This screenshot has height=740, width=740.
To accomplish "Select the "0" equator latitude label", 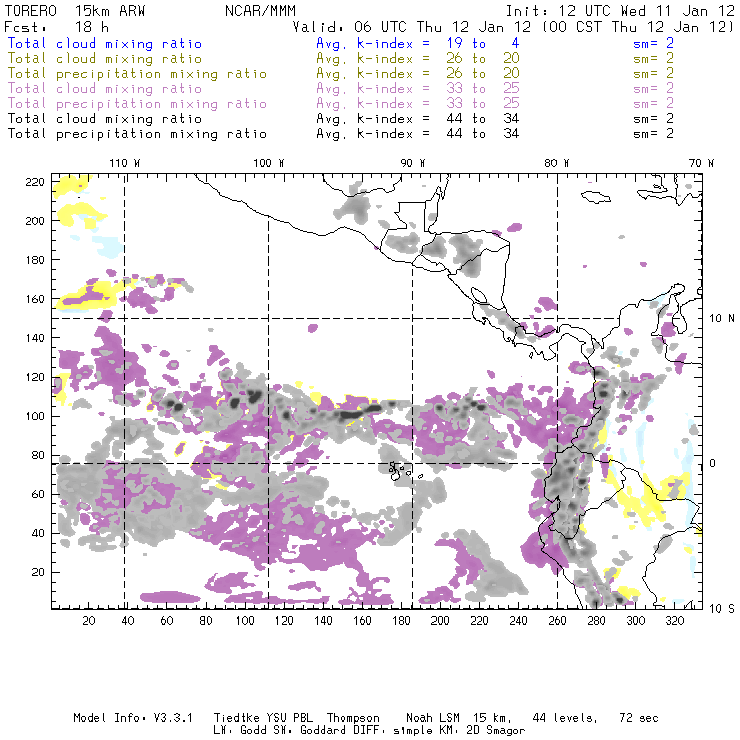I will pyautogui.click(x=713, y=463).
